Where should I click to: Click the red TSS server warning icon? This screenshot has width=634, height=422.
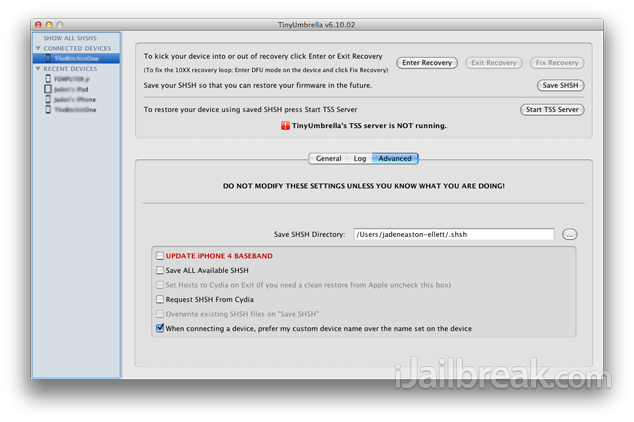[x=285, y=126]
